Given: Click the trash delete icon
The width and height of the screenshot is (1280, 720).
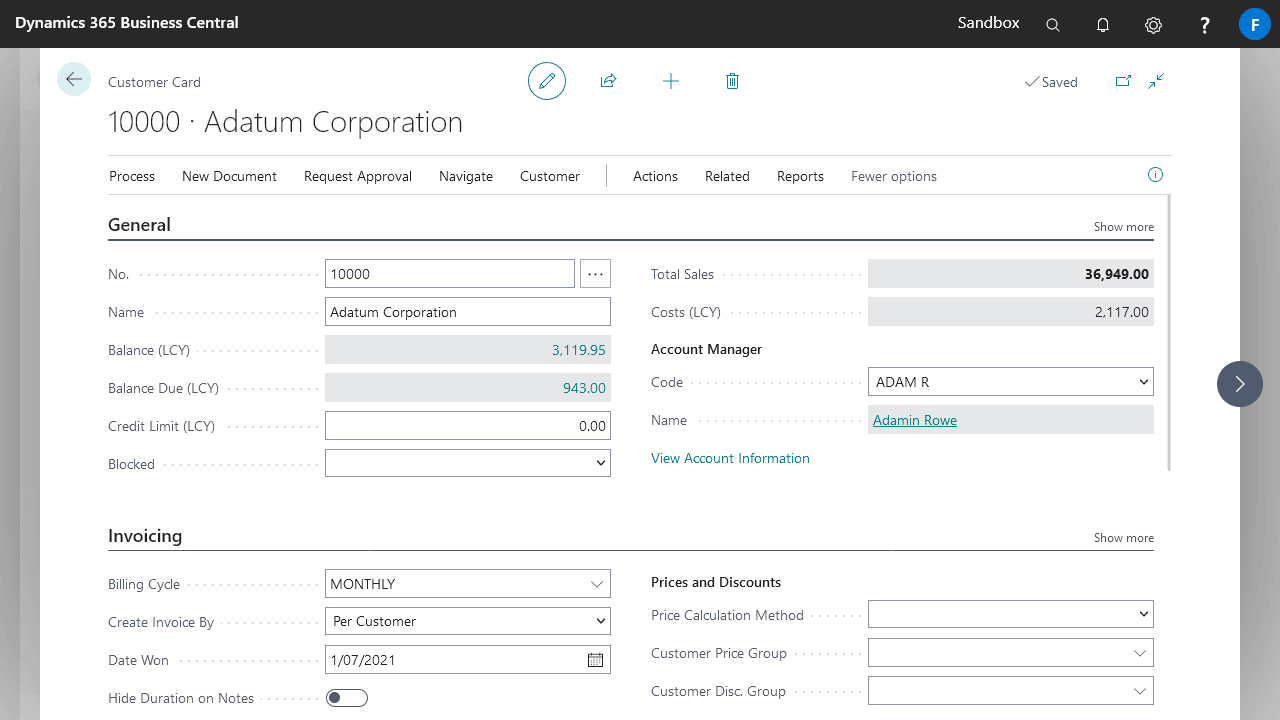Looking at the screenshot, I should pyautogui.click(x=732, y=81).
